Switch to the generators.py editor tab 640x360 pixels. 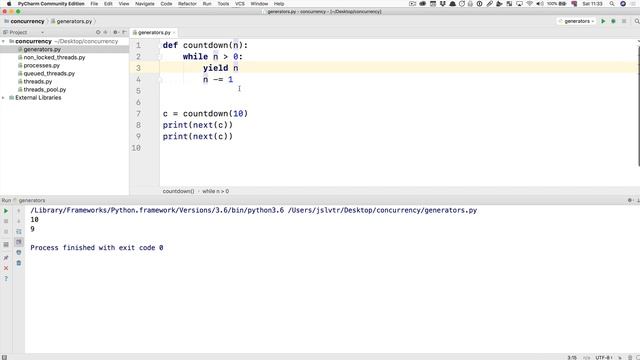[154, 33]
